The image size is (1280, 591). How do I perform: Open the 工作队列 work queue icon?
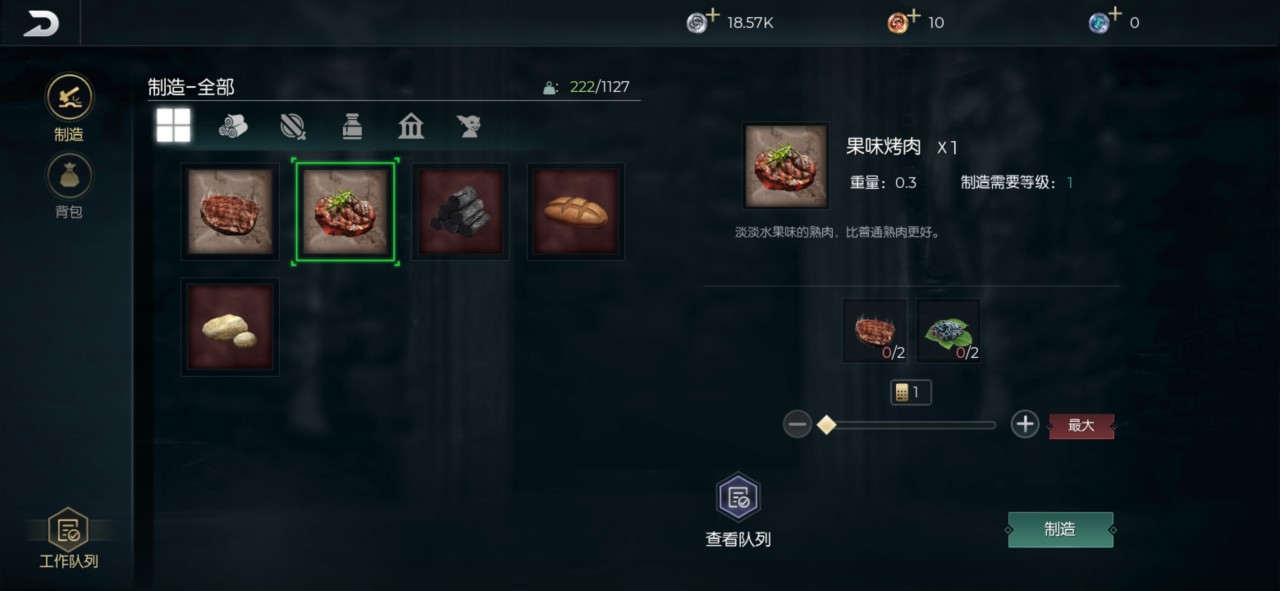tap(68, 529)
